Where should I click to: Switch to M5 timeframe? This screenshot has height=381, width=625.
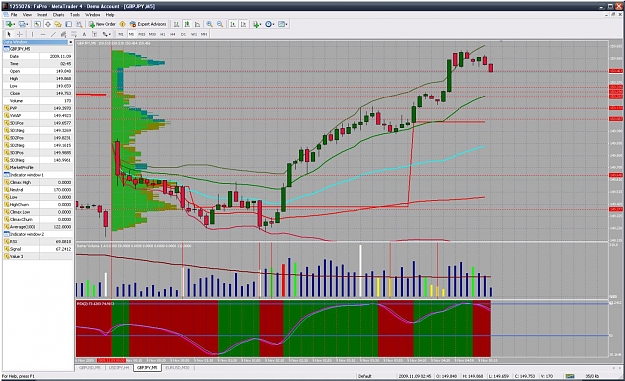coord(131,34)
